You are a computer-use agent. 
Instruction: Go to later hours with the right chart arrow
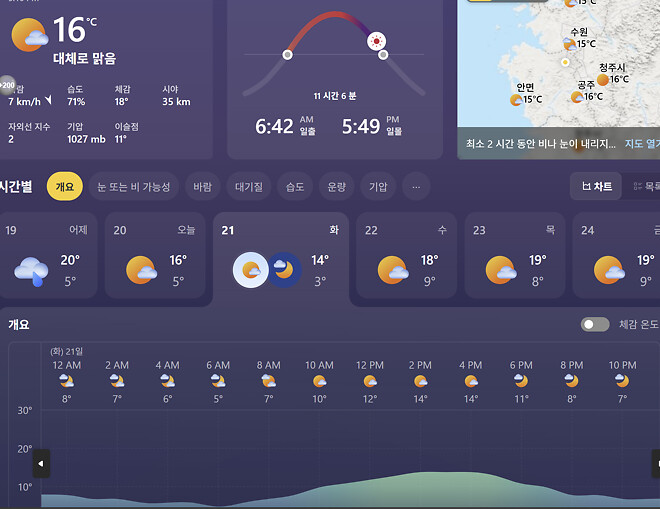[x=656, y=464]
